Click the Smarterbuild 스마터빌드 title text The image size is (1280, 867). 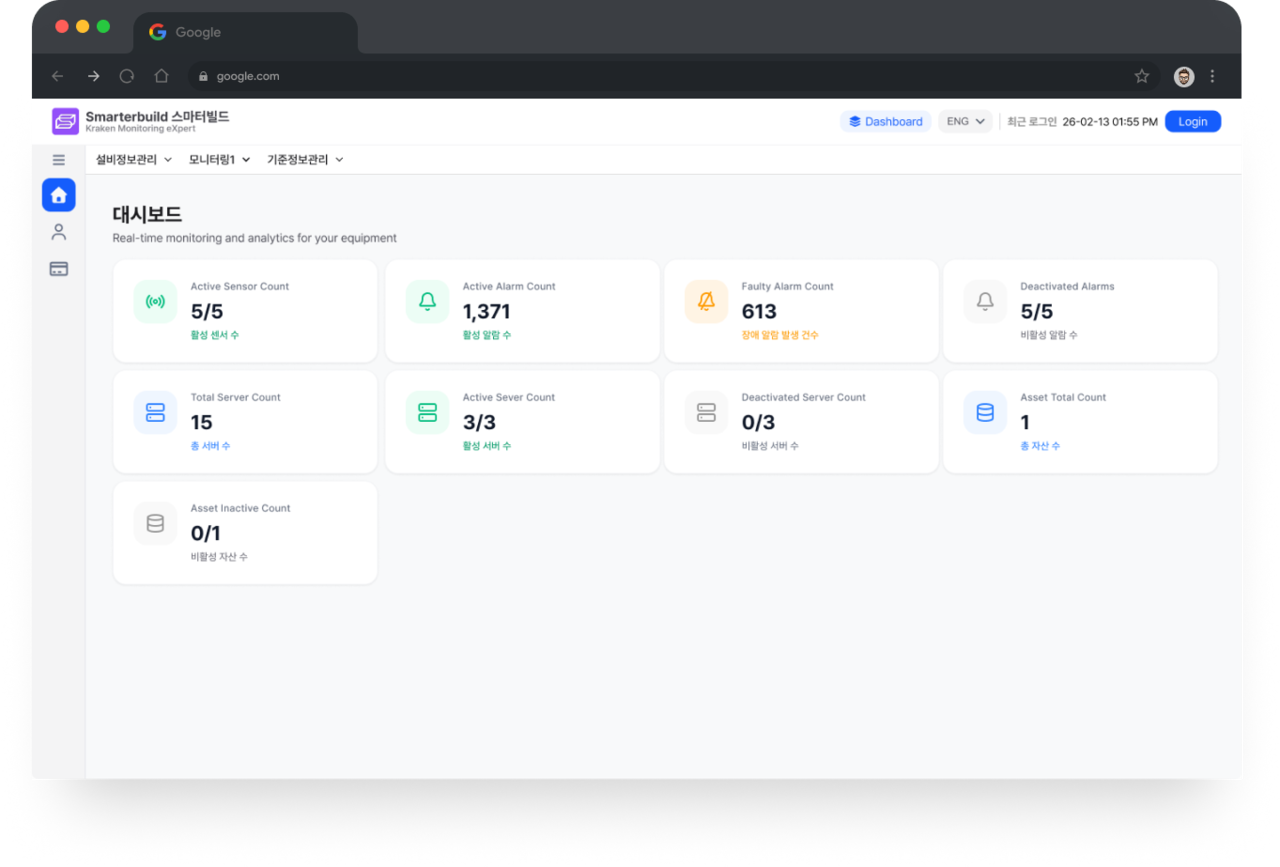click(157, 116)
